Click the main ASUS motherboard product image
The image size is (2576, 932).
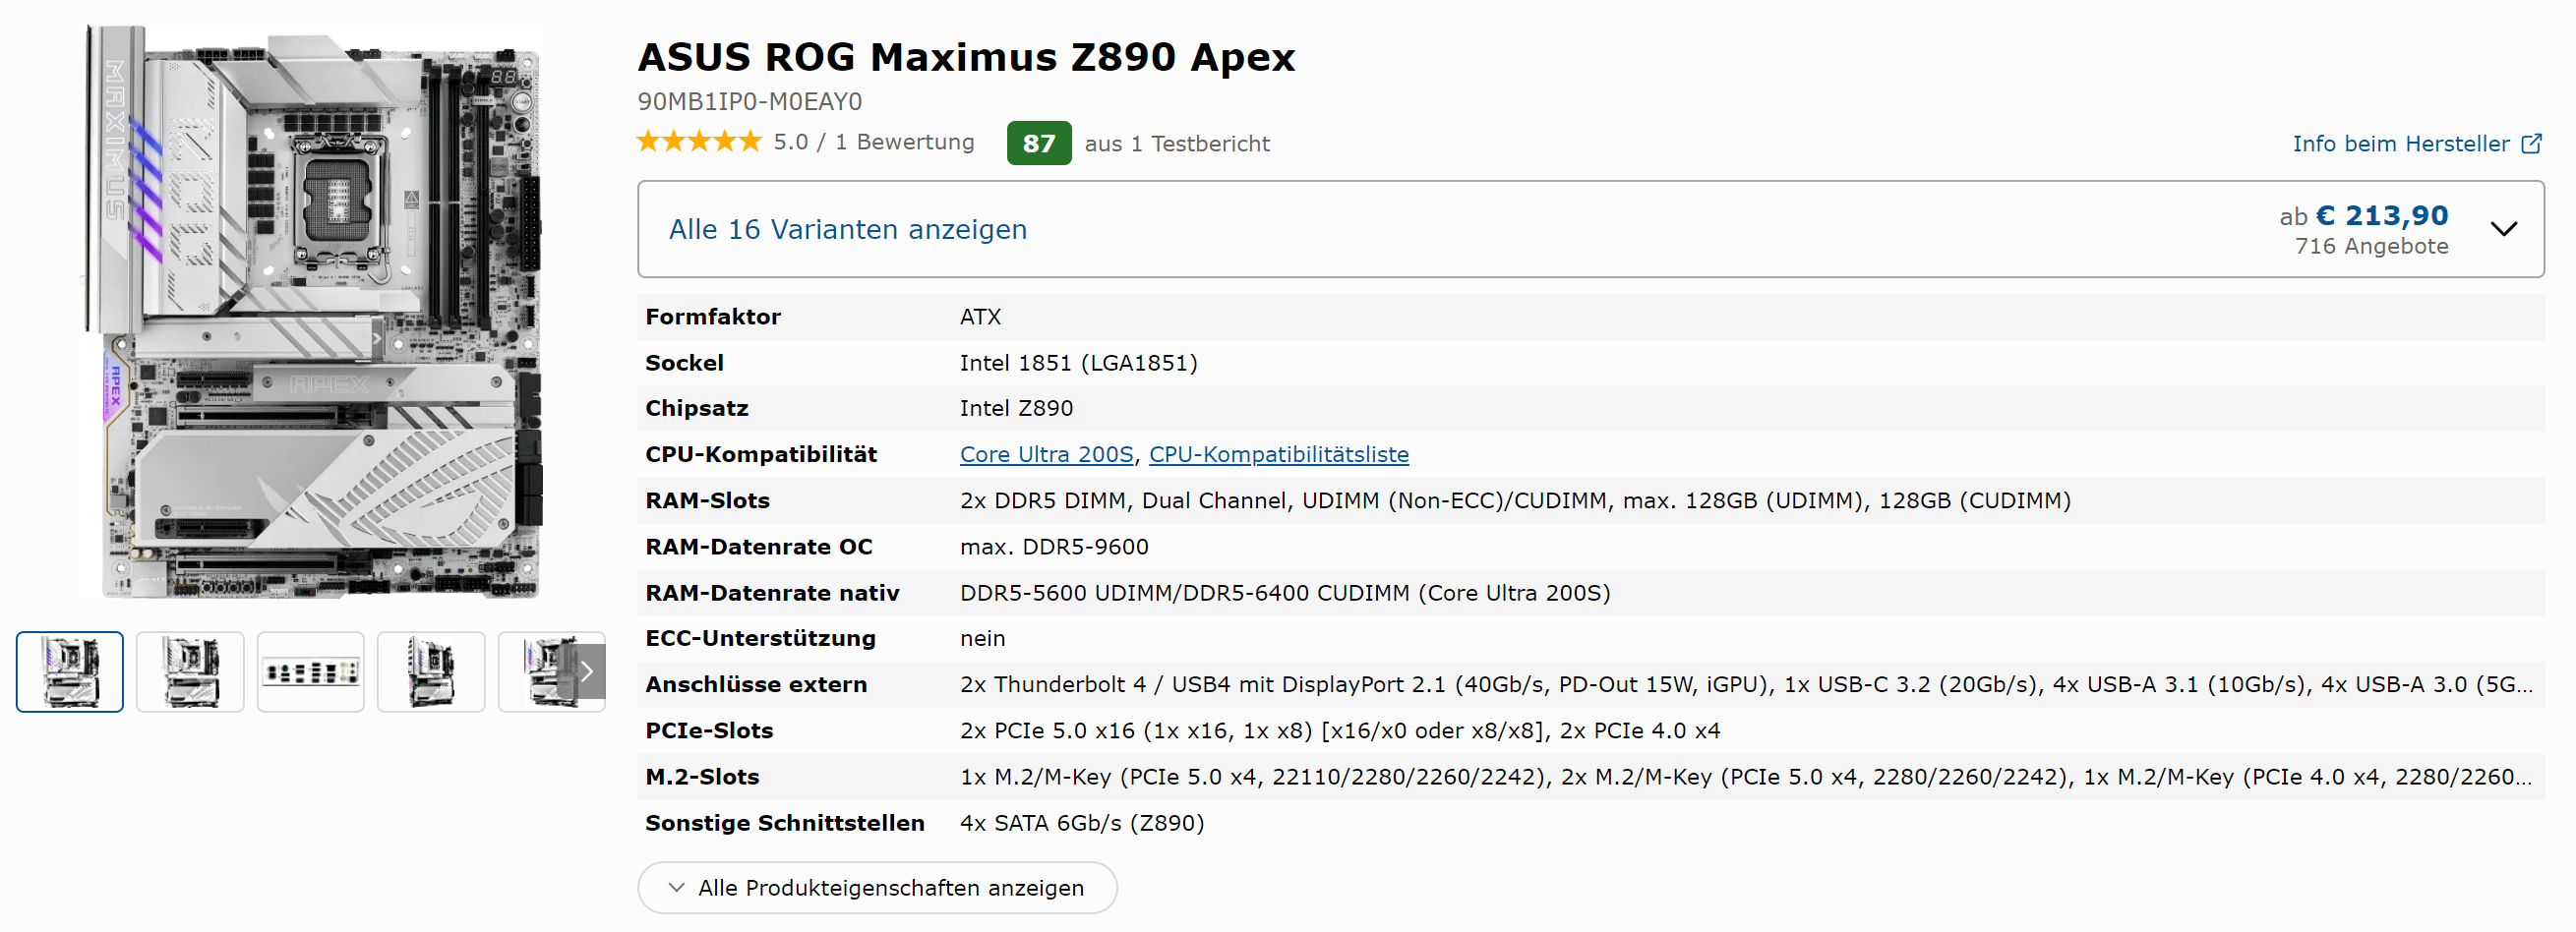coord(310,312)
